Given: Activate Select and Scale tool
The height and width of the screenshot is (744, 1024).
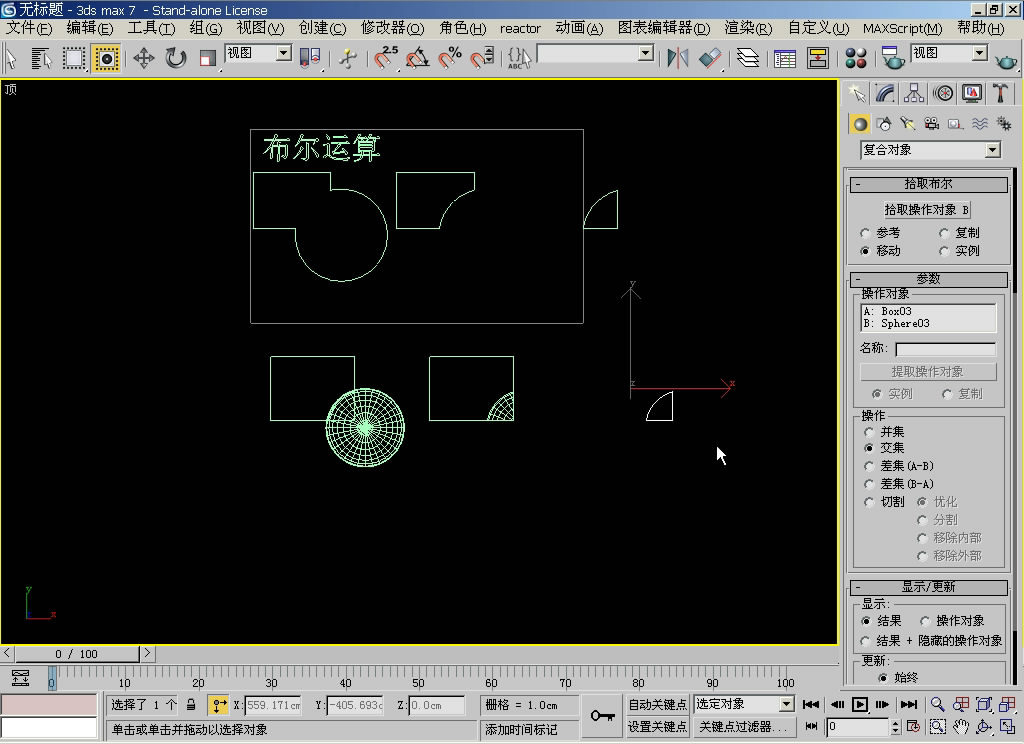Looking at the screenshot, I should pos(207,58).
